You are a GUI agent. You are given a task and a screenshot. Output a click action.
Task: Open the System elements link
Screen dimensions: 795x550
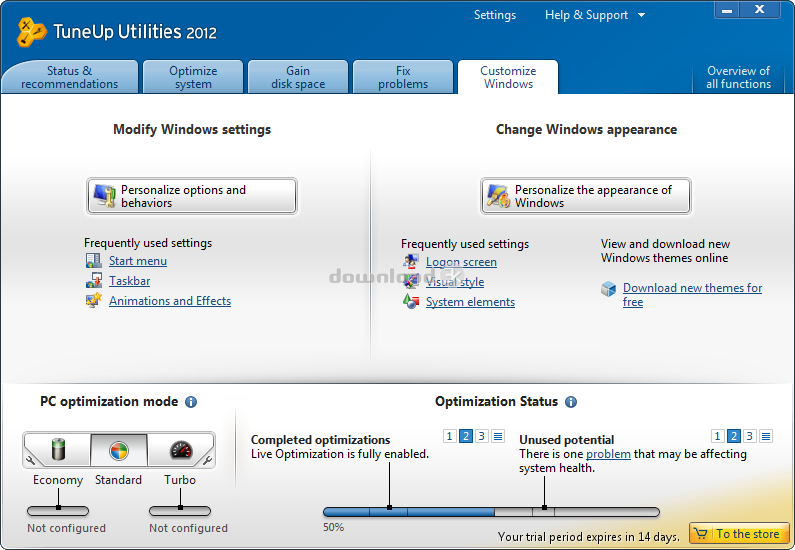coord(471,302)
